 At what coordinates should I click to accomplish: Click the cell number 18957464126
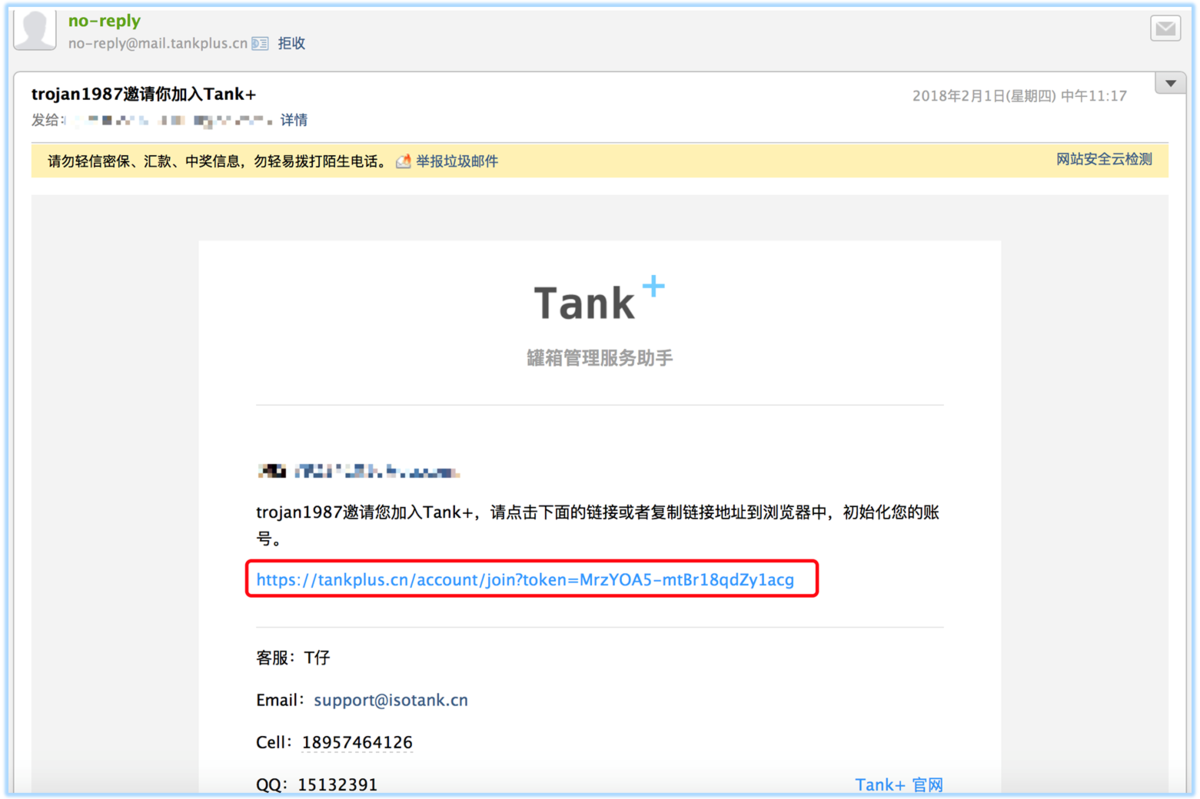[355, 742]
